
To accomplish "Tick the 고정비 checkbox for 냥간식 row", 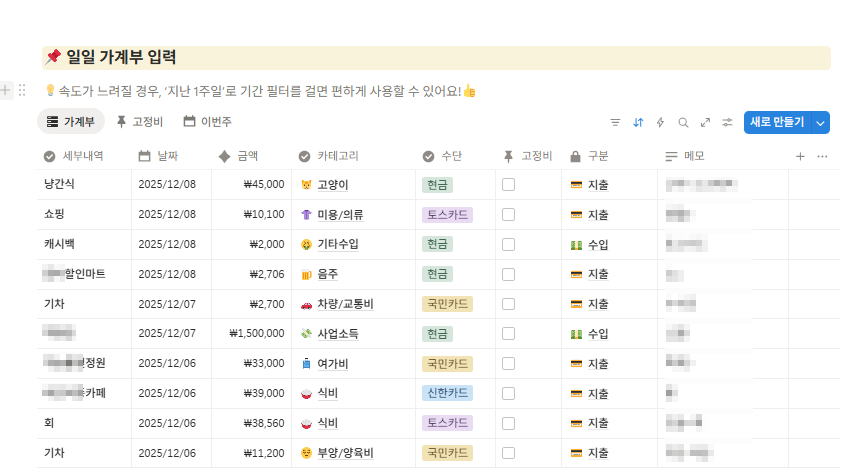I will click(x=508, y=185).
